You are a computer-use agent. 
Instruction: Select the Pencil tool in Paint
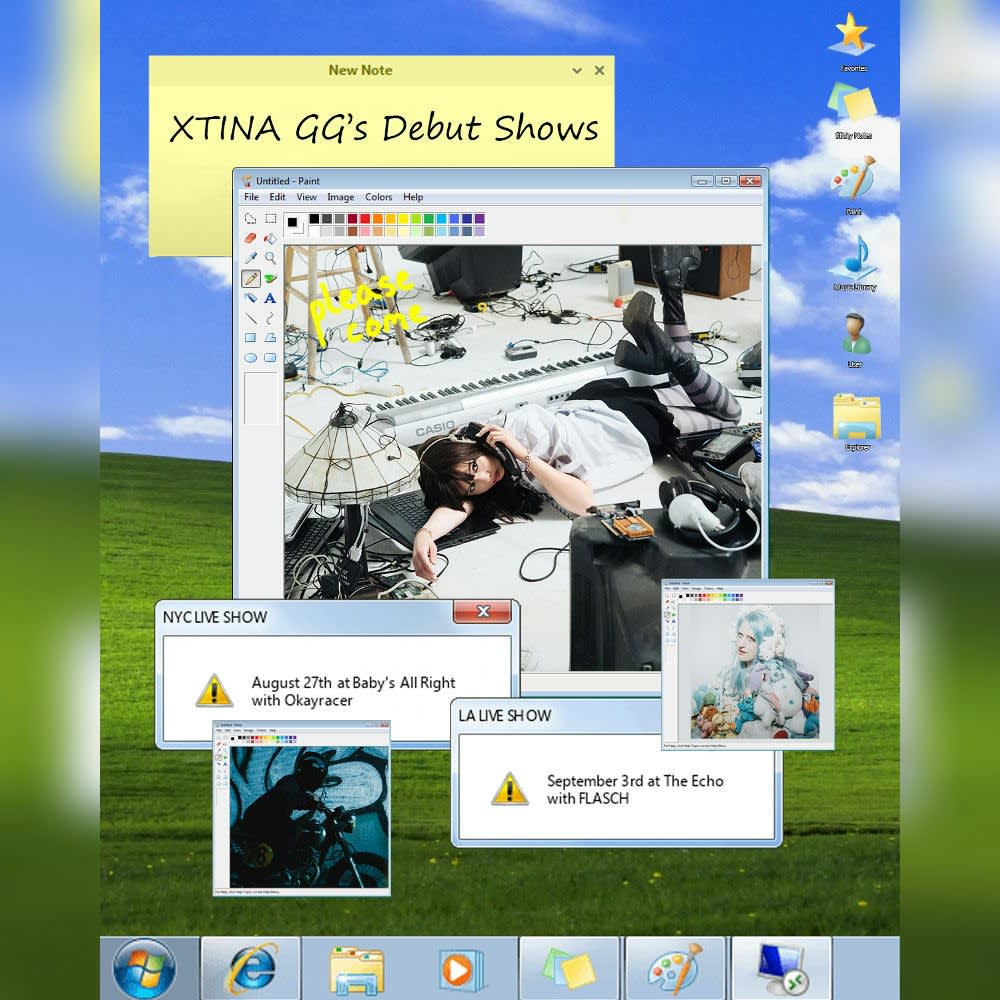point(251,279)
